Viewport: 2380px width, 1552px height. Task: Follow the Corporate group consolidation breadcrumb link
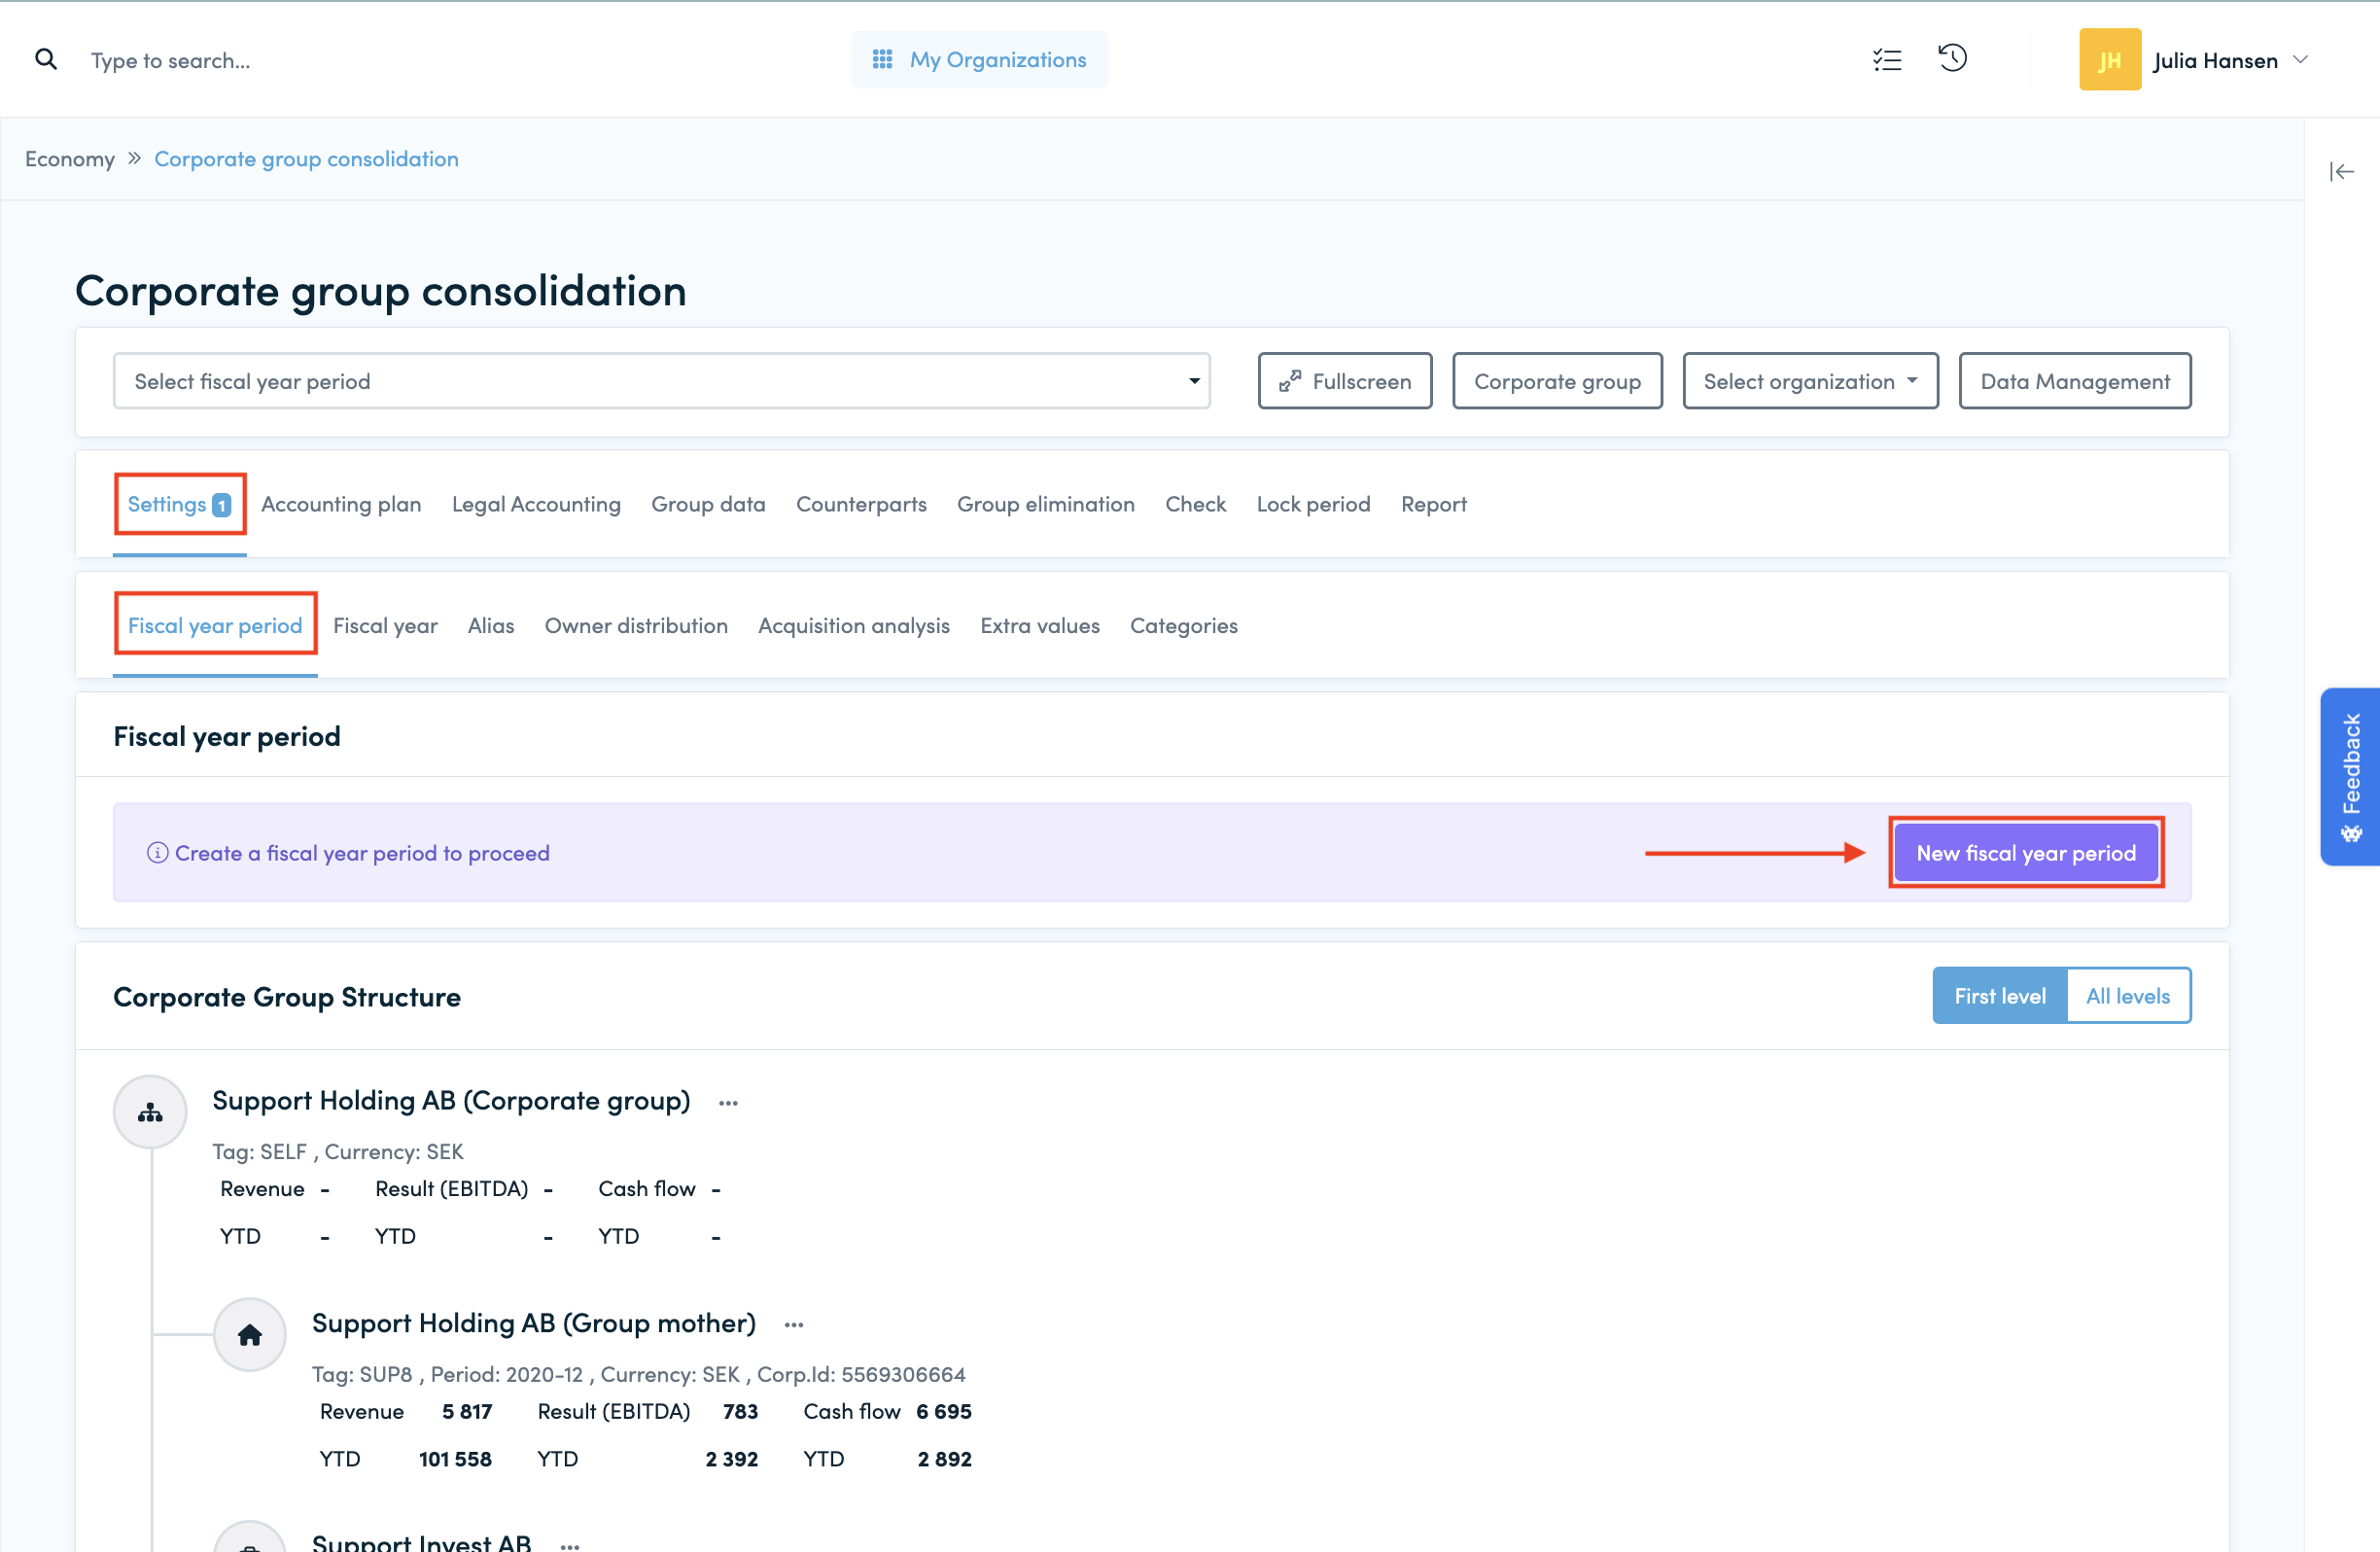306,159
